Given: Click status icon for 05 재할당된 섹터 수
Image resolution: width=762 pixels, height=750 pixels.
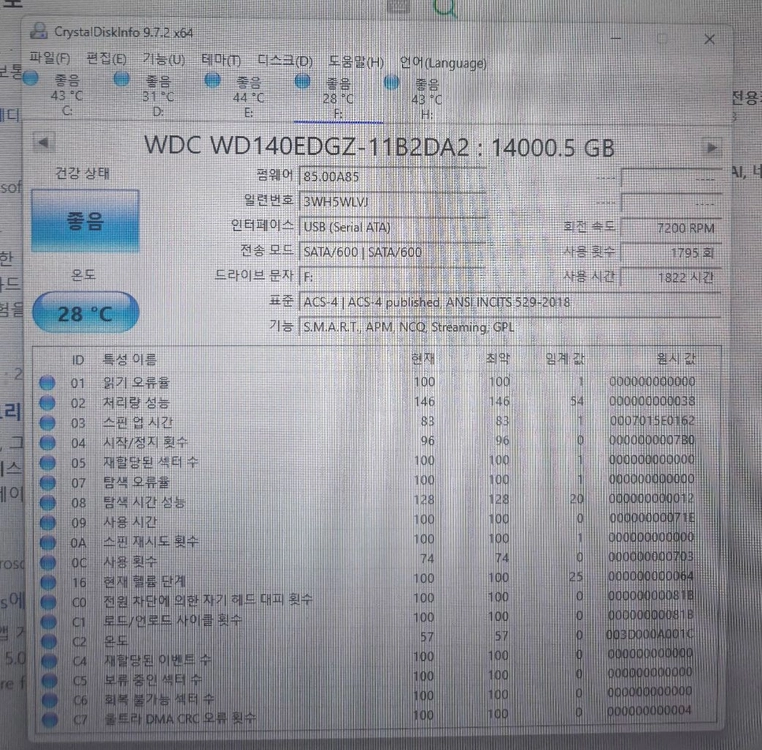Looking at the screenshot, I should [48, 462].
